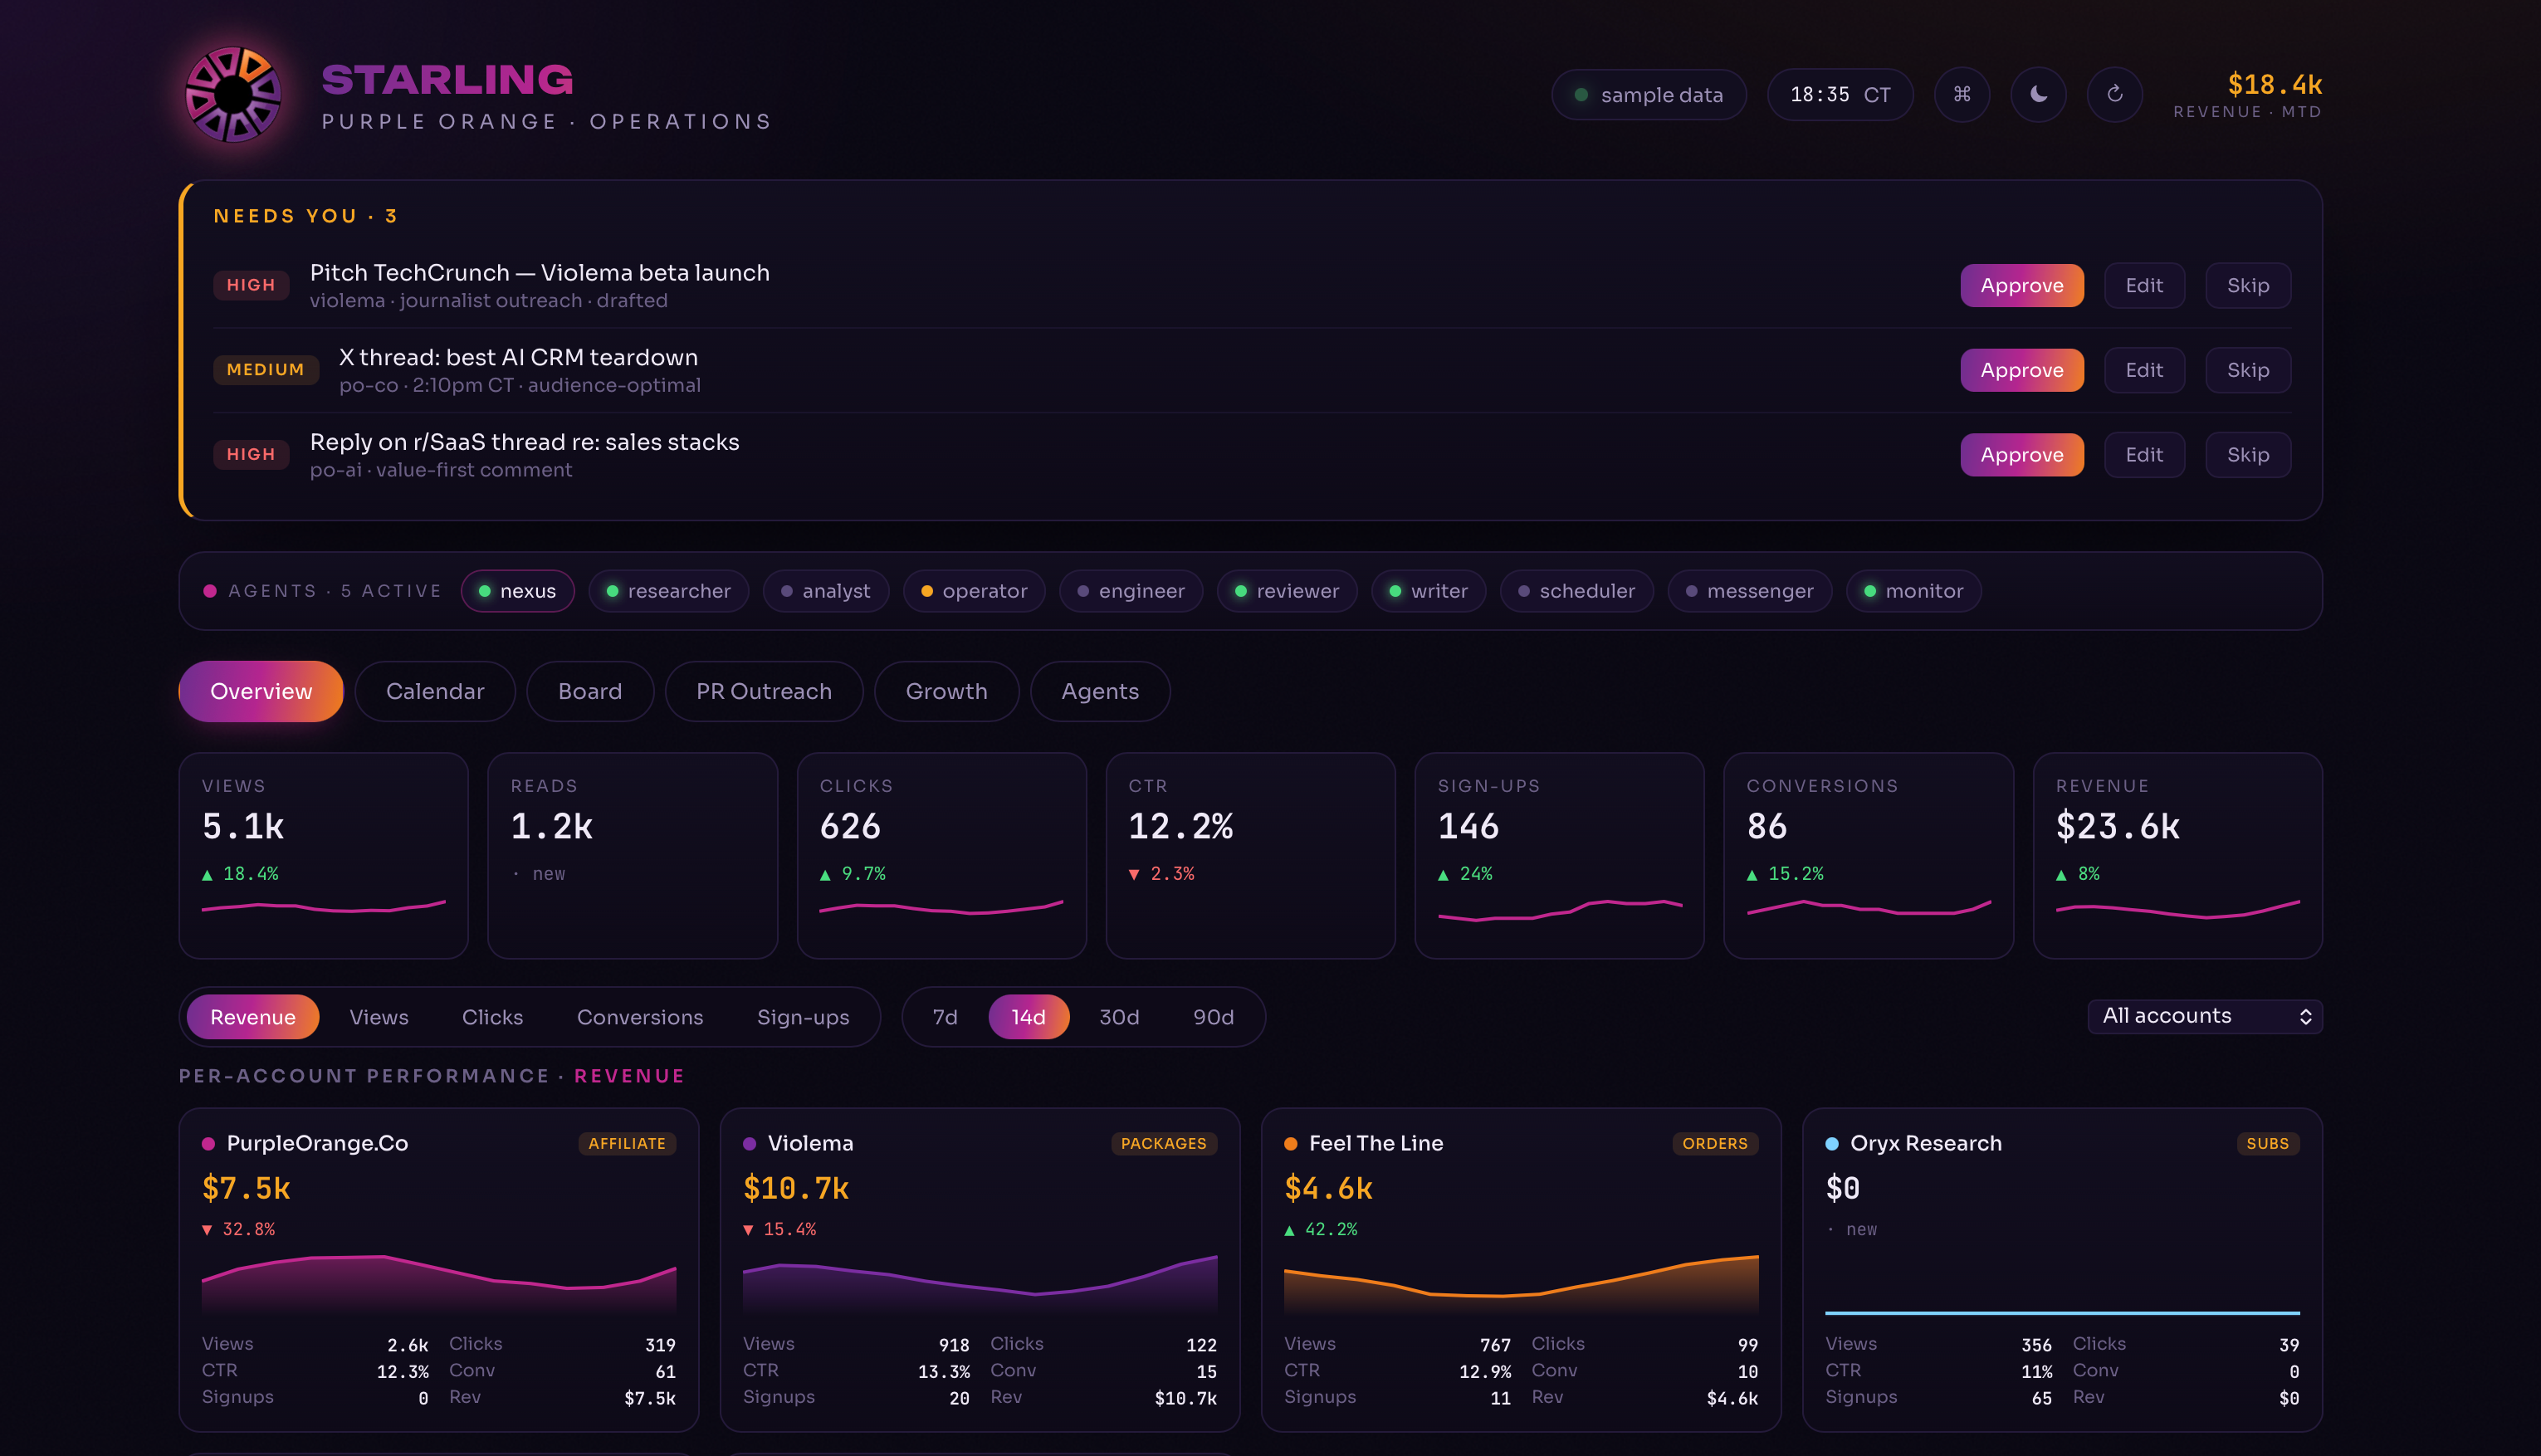
Task: Click the 18:35 CT clock pill
Action: (x=1840, y=94)
